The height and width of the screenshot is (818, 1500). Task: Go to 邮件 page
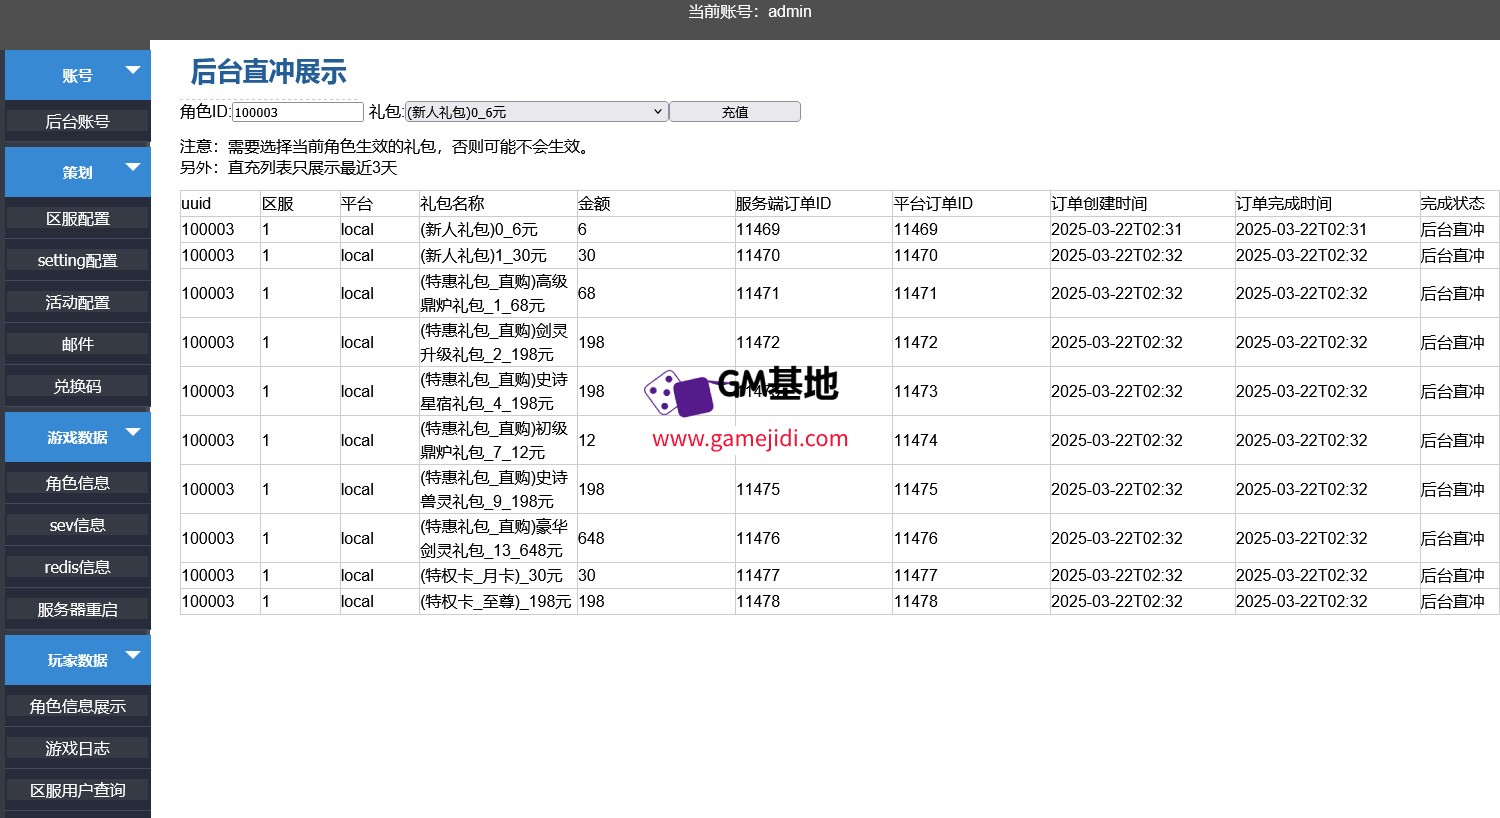pos(77,345)
